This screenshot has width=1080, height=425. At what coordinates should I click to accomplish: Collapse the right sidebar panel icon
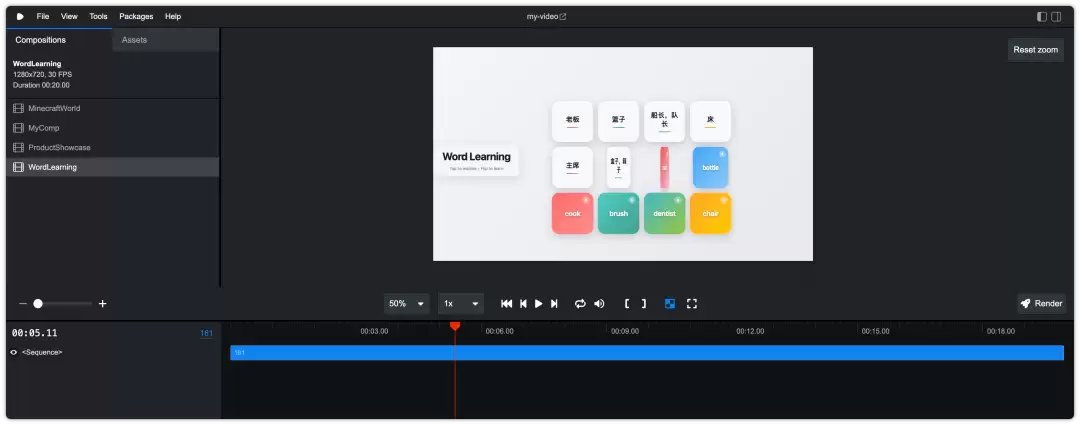pos(1056,17)
